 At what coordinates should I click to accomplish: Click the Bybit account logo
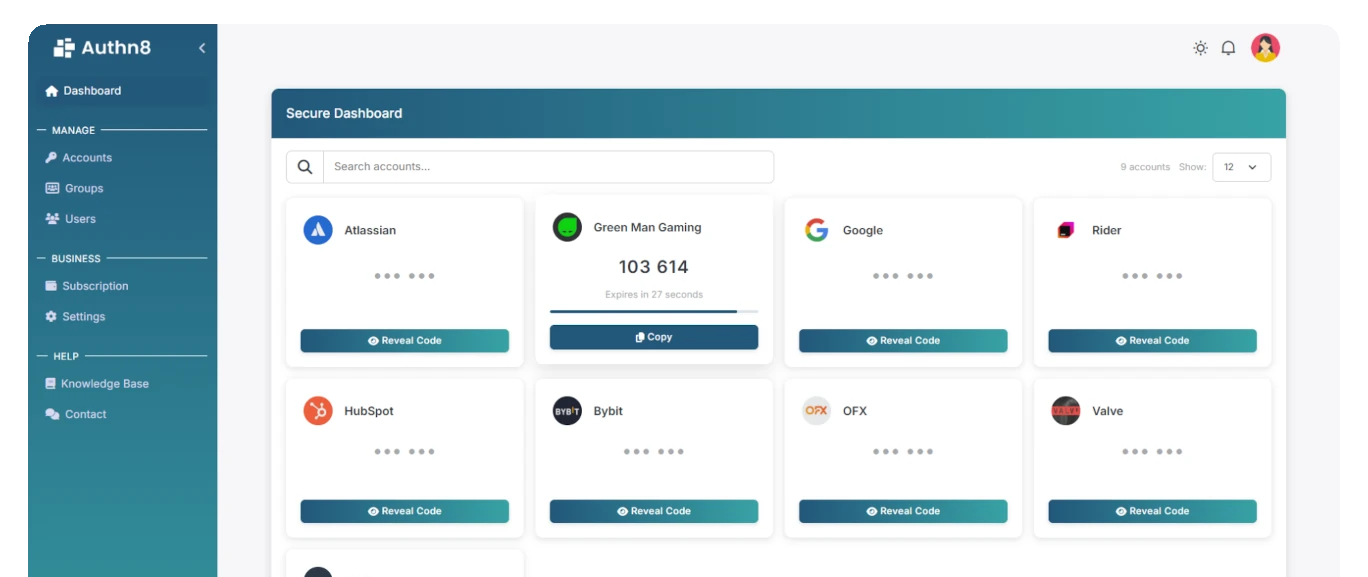[565, 409]
